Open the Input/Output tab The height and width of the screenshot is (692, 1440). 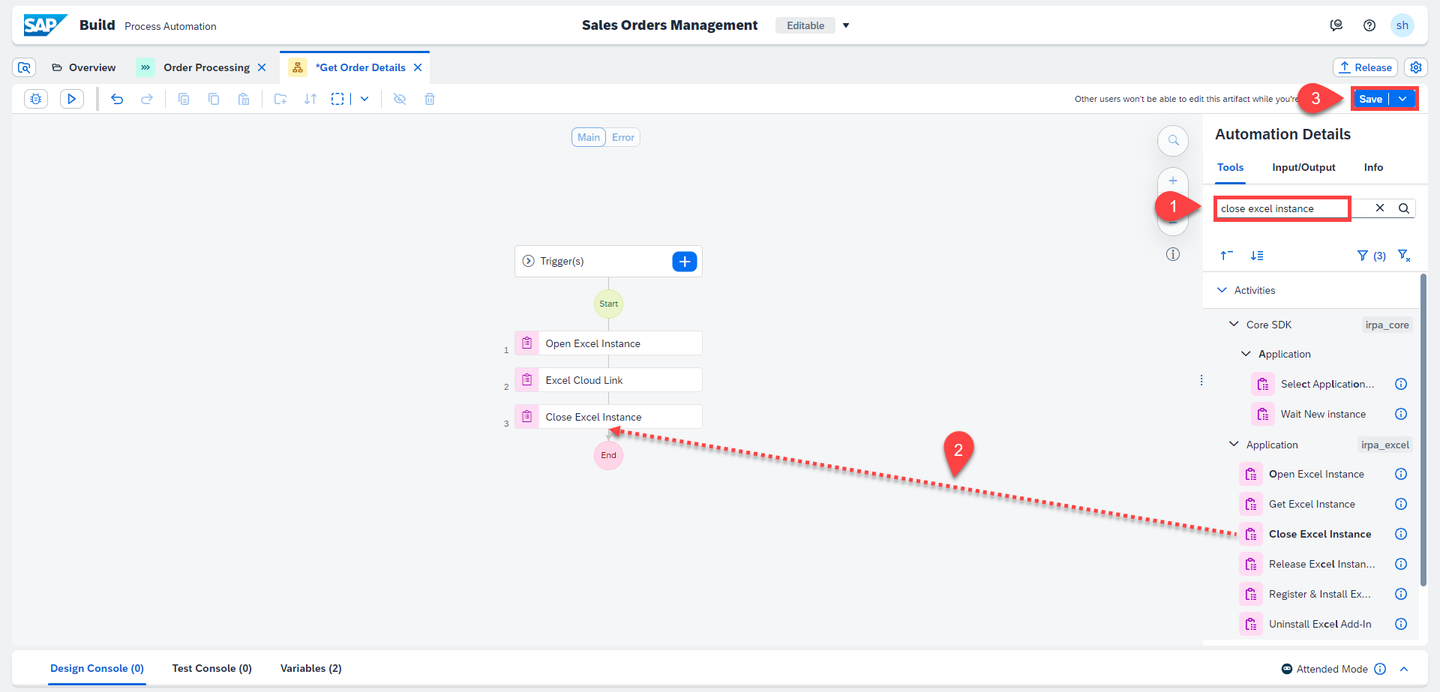(x=1303, y=167)
